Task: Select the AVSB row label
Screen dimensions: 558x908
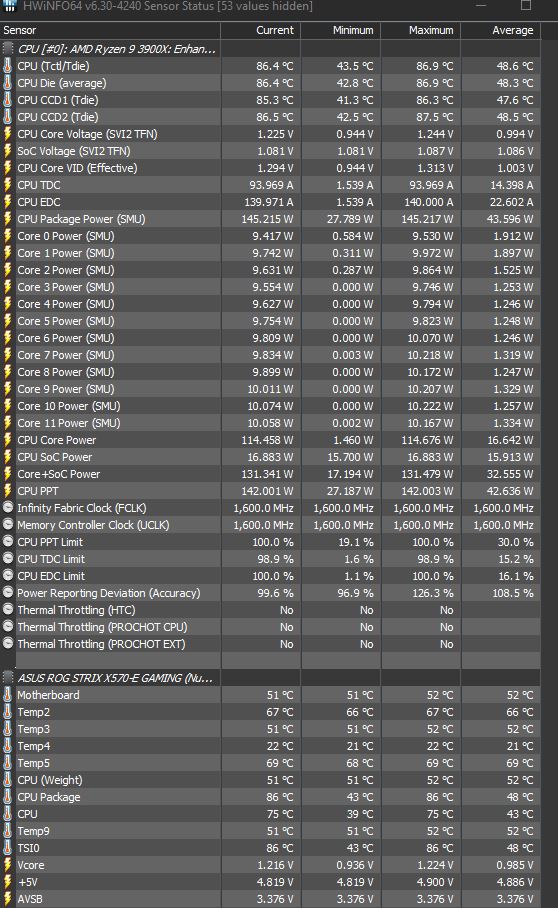Action: click(x=30, y=899)
